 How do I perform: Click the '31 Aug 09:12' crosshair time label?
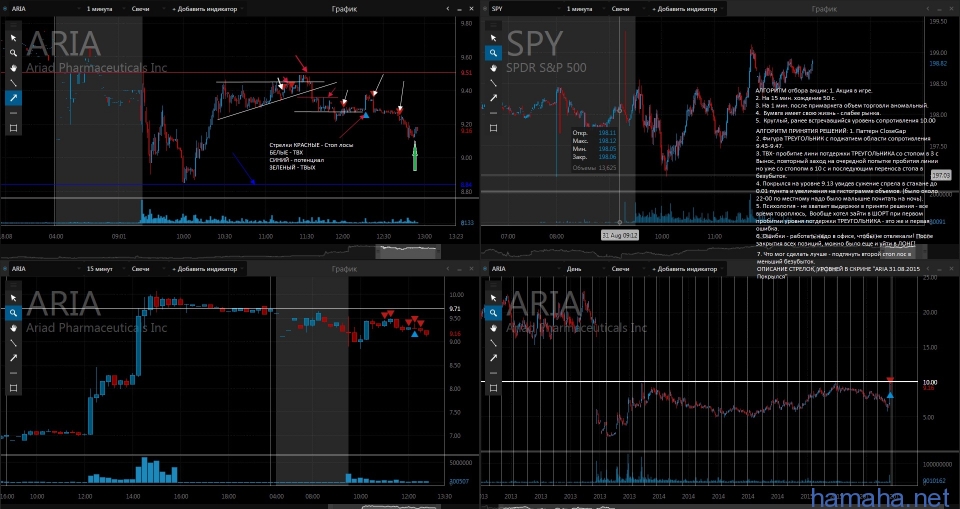click(x=620, y=235)
